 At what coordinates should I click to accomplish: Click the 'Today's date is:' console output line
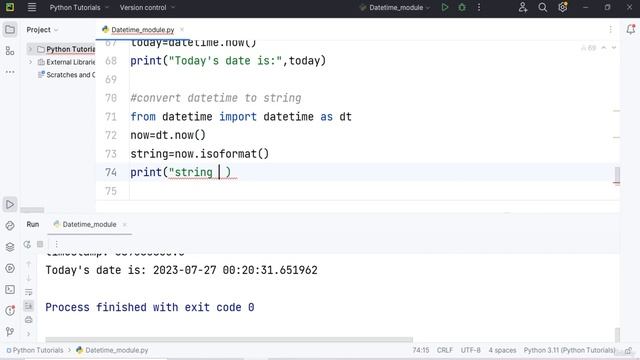pyautogui.click(x=181, y=270)
